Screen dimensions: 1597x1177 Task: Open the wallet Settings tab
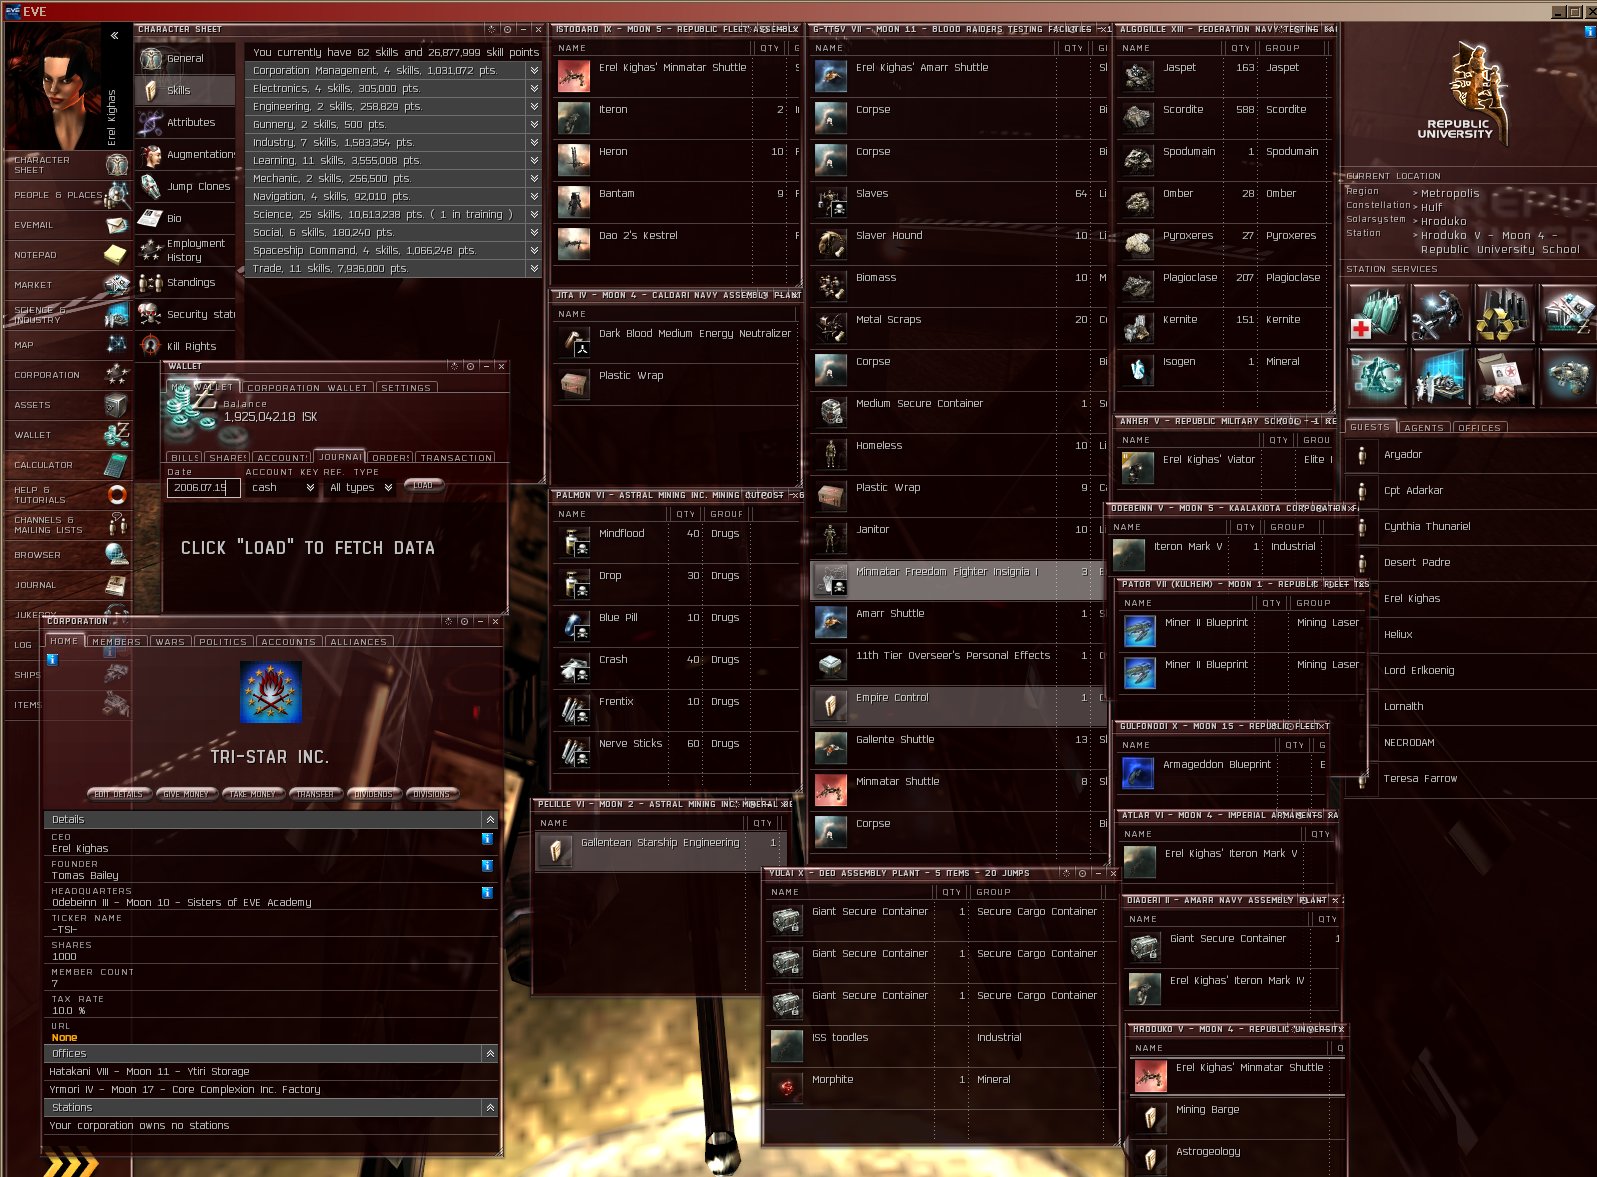point(406,388)
